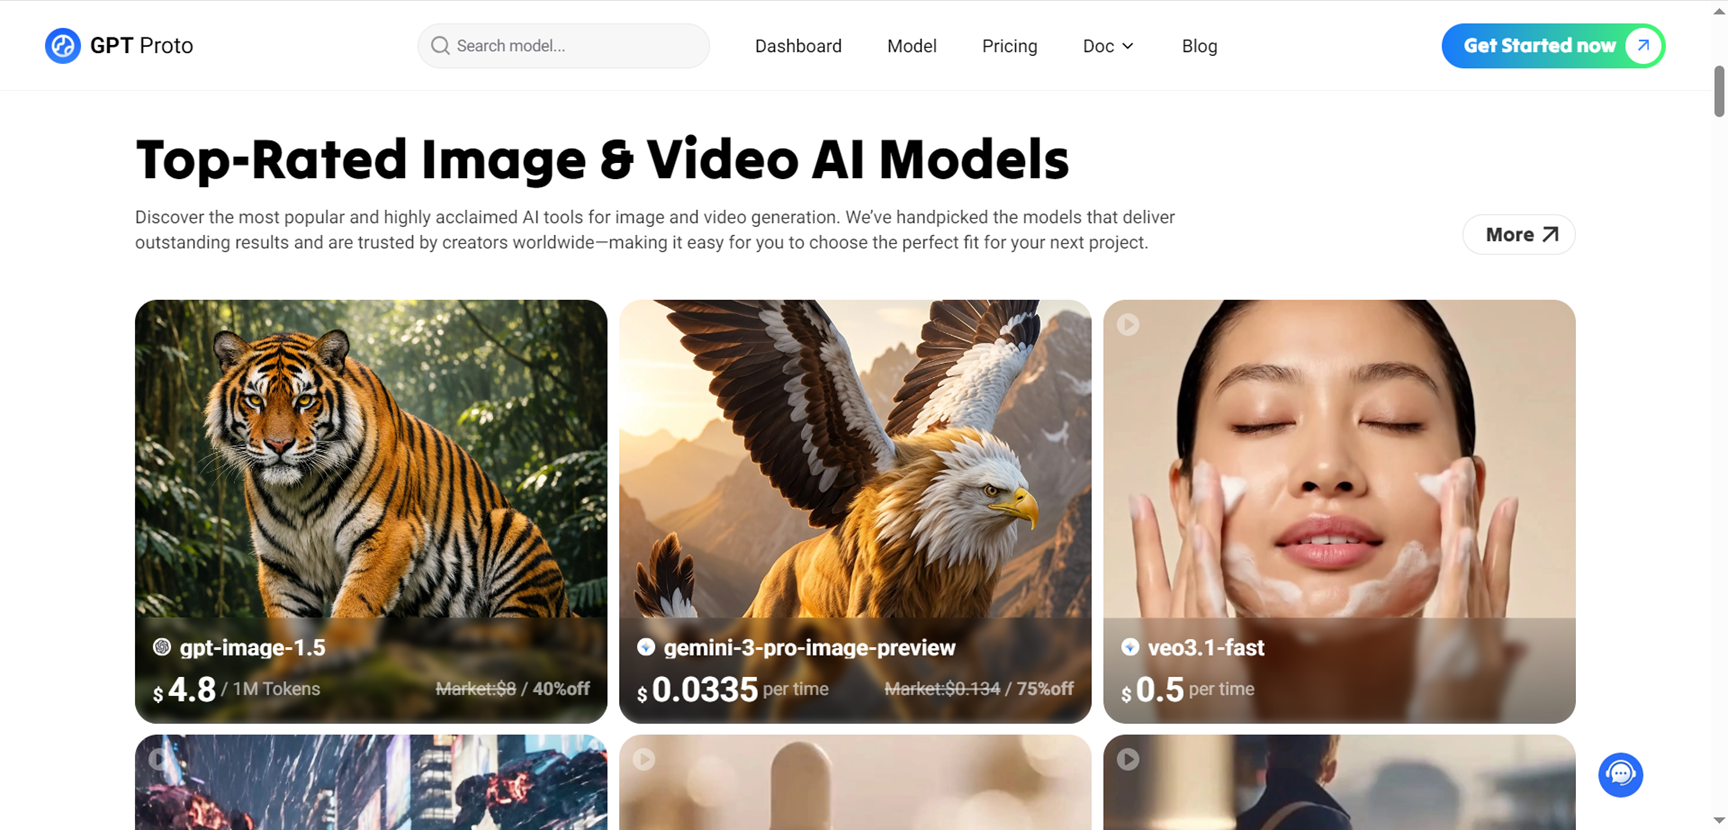Click the GPT Proto brand name
Screen dimensions: 1728x830
[x=142, y=46]
